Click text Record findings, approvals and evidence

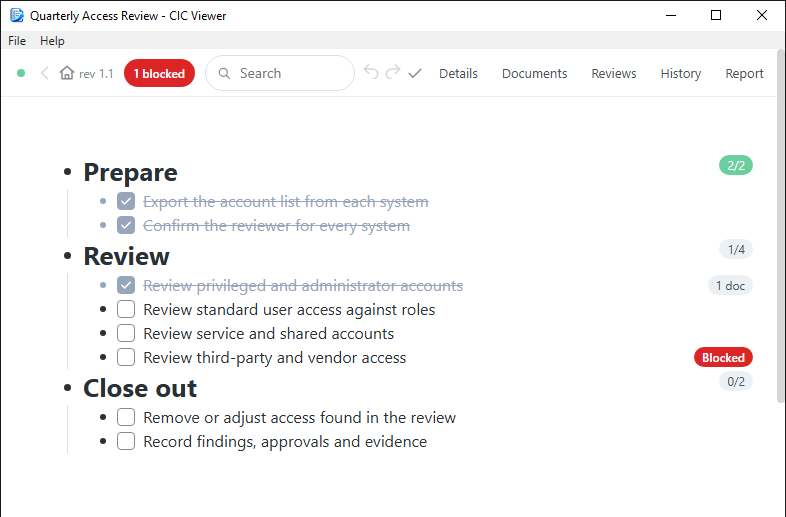click(x=285, y=441)
